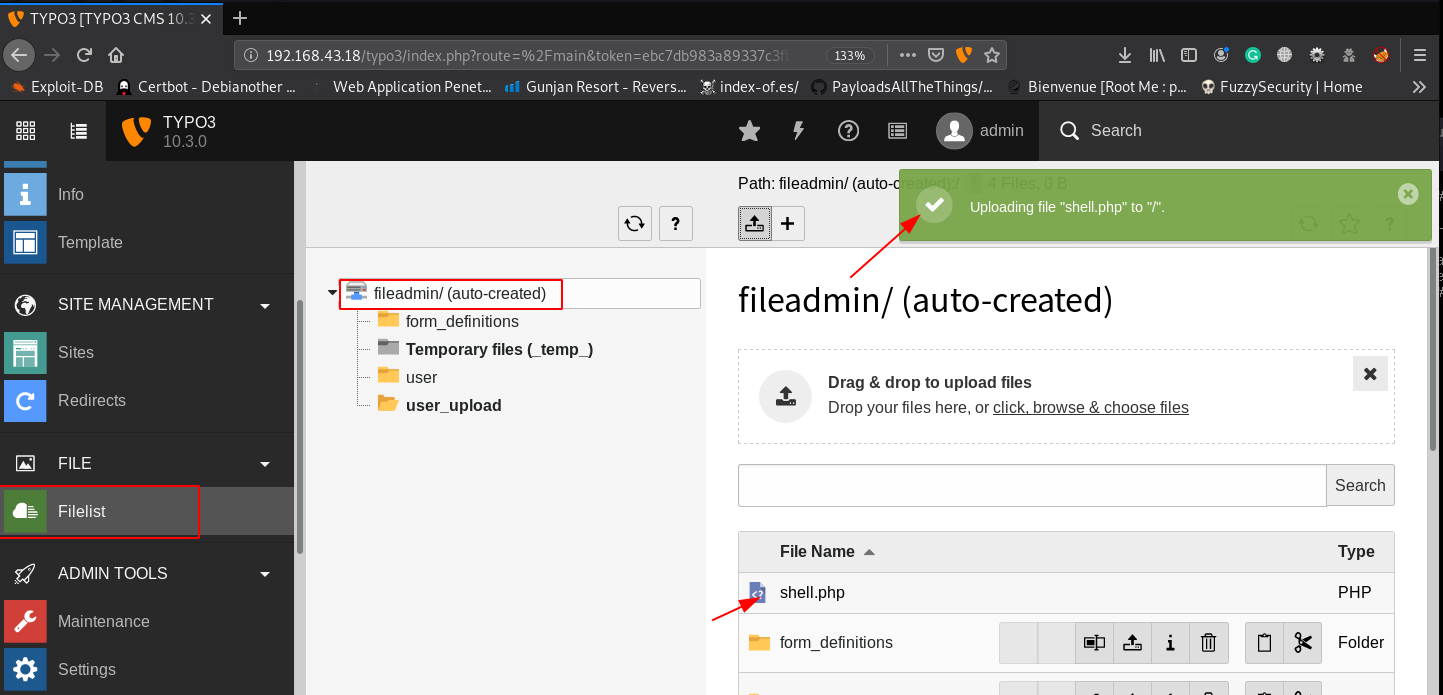Collapse the FILE module section
This screenshot has width=1443, height=695.
coord(265,464)
